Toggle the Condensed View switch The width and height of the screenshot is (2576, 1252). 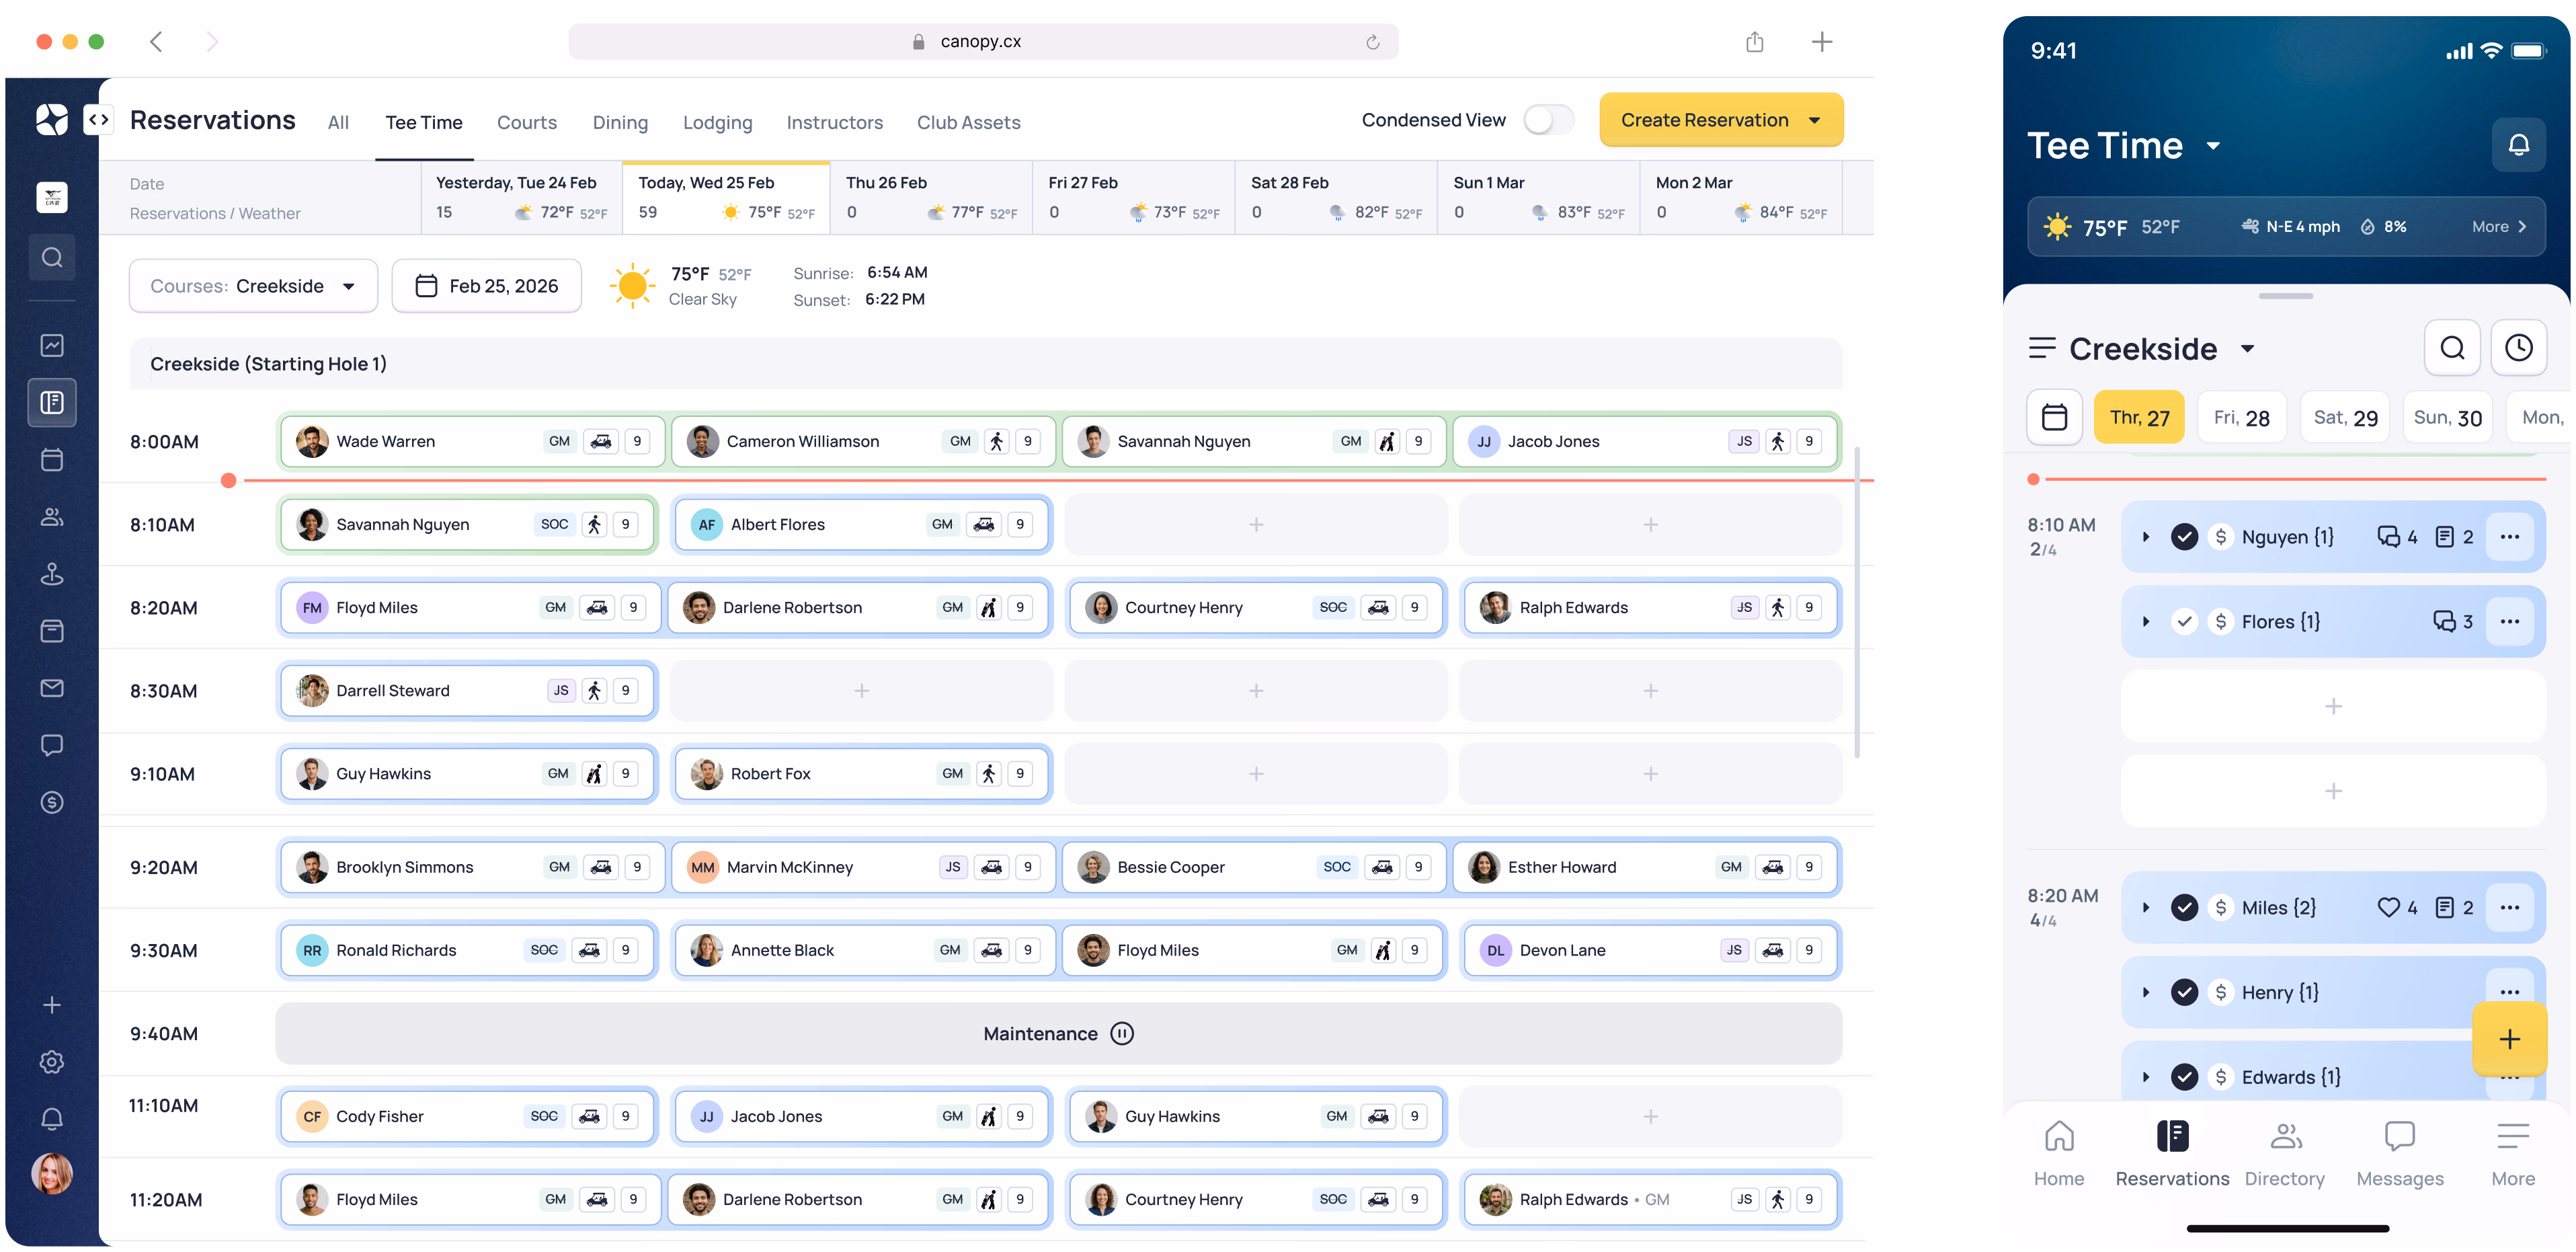click(1548, 120)
